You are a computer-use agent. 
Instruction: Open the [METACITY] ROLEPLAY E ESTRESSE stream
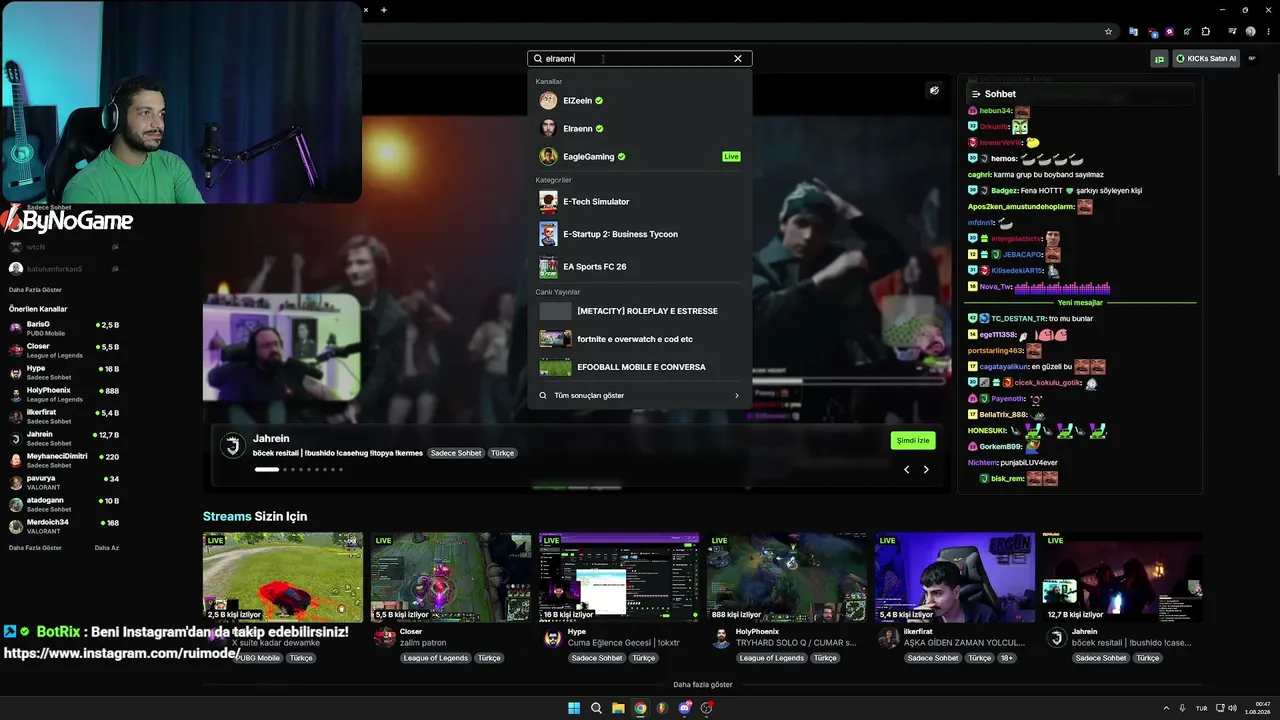(640, 311)
